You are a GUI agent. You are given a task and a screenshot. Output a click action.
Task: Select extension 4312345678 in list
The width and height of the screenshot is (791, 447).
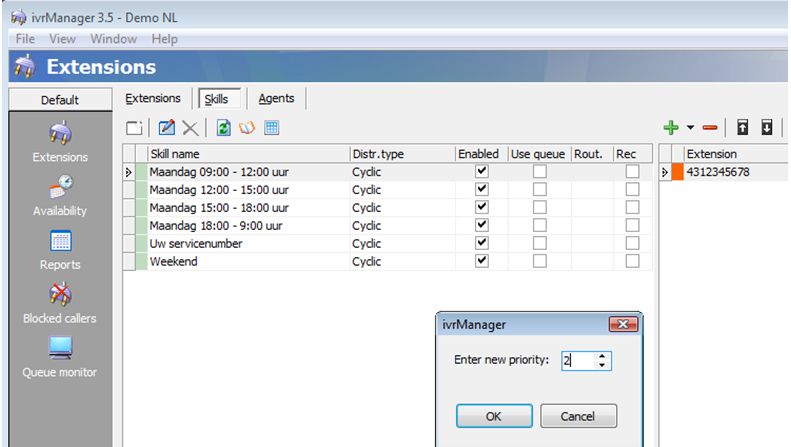click(718, 172)
